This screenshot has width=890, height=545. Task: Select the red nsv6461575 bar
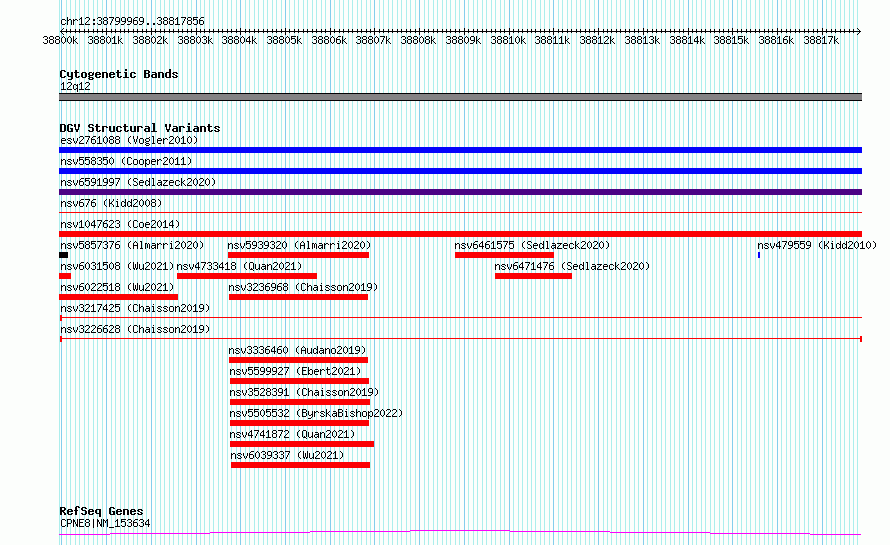[x=504, y=255]
